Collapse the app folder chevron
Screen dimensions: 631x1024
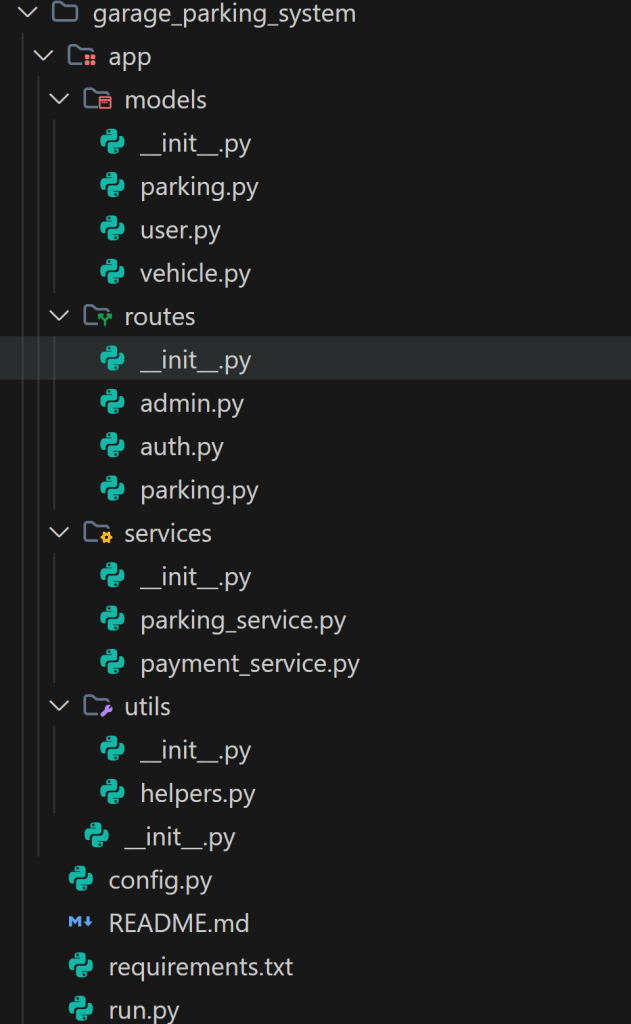43,57
